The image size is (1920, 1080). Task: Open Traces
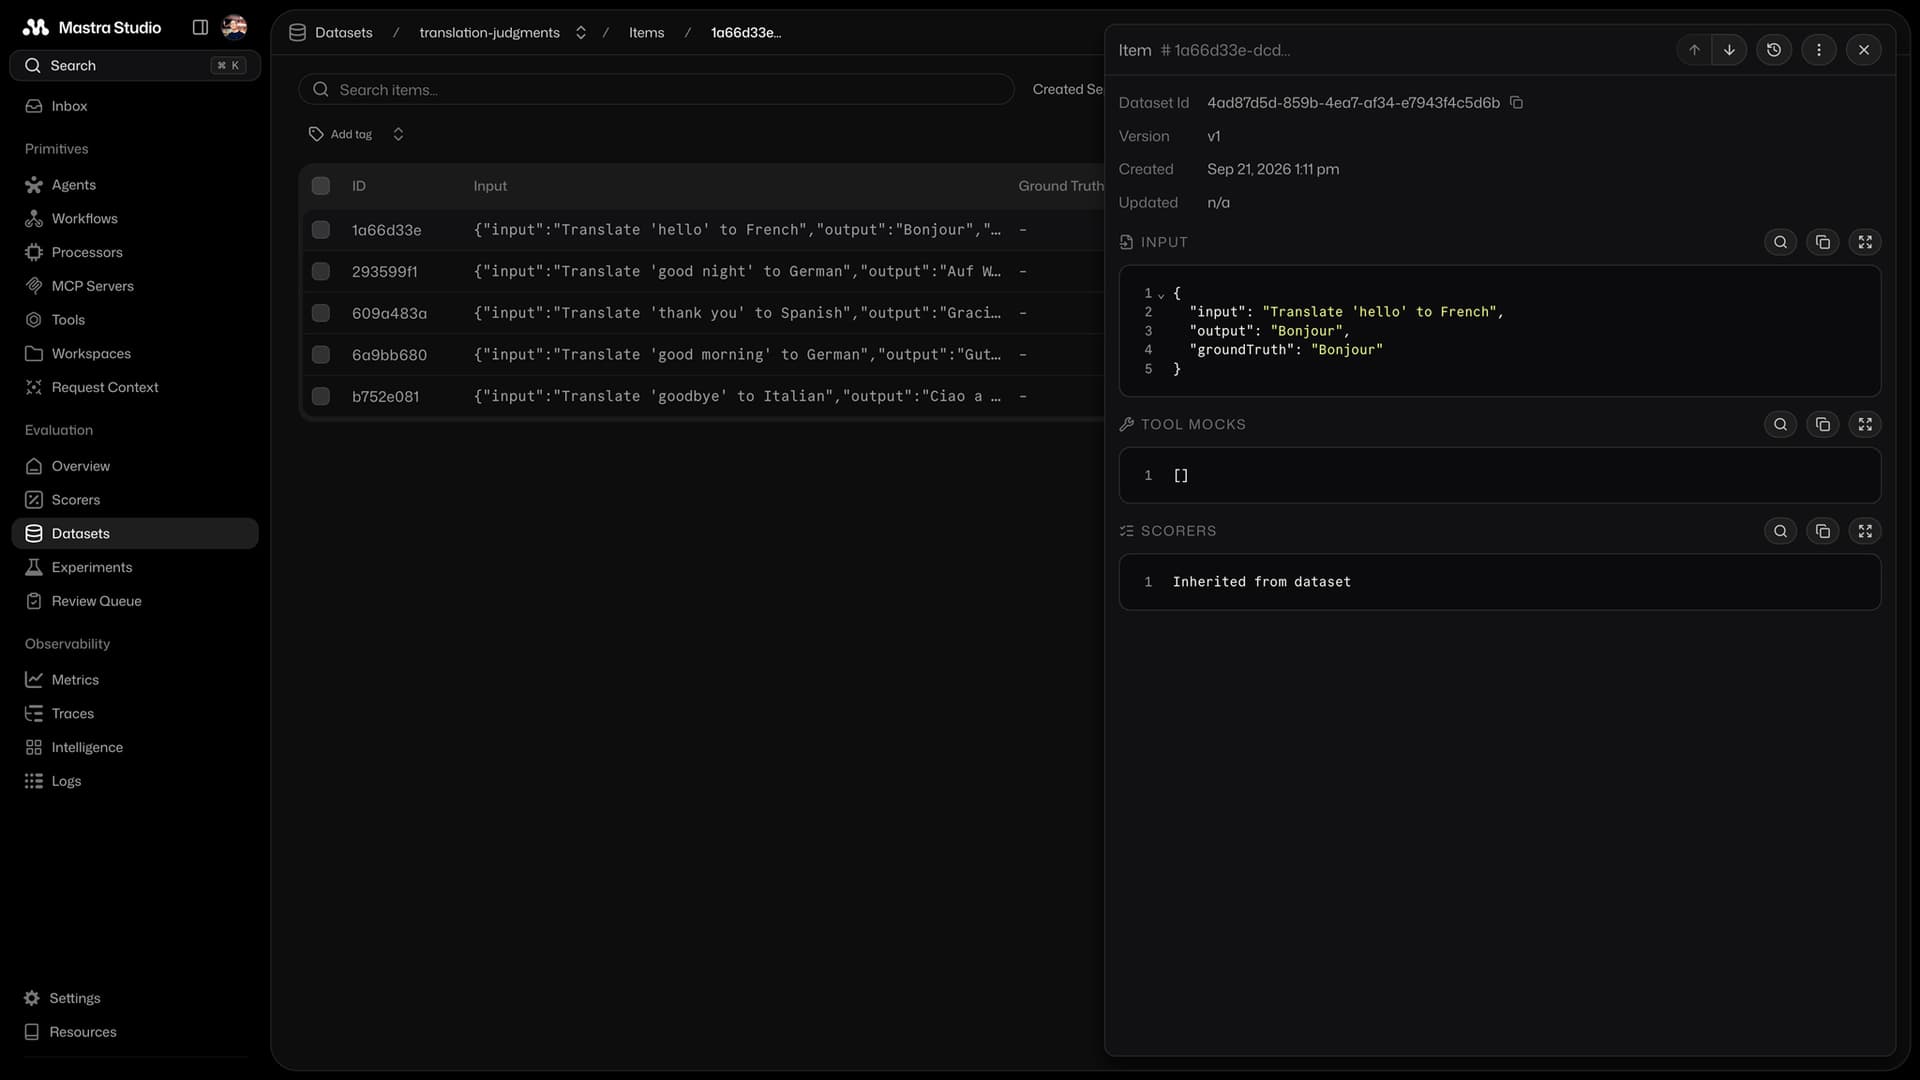tap(135, 714)
